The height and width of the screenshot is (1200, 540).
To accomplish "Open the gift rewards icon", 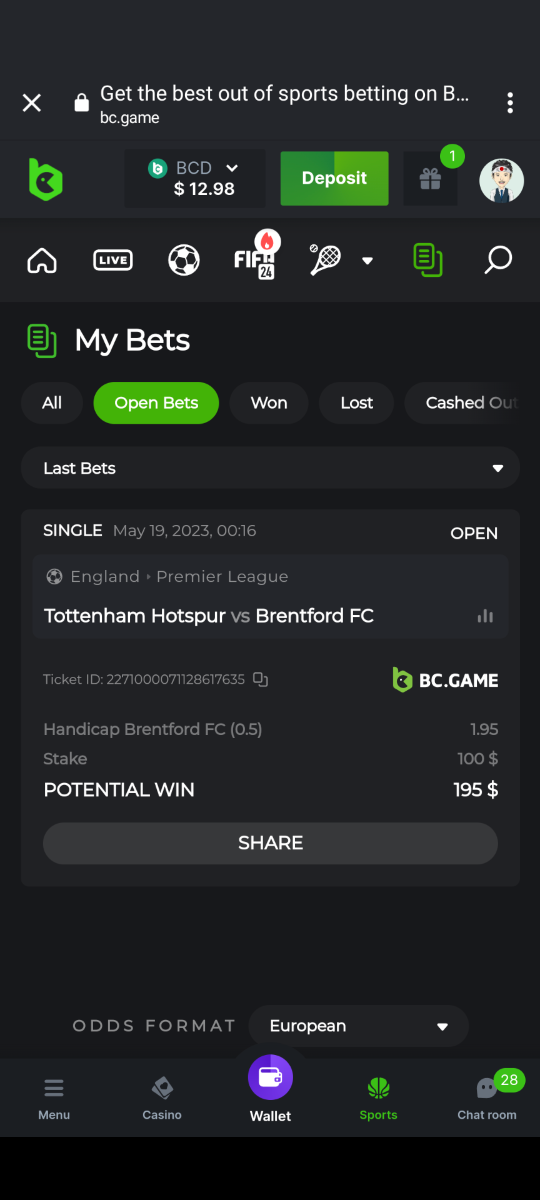I will coord(431,179).
